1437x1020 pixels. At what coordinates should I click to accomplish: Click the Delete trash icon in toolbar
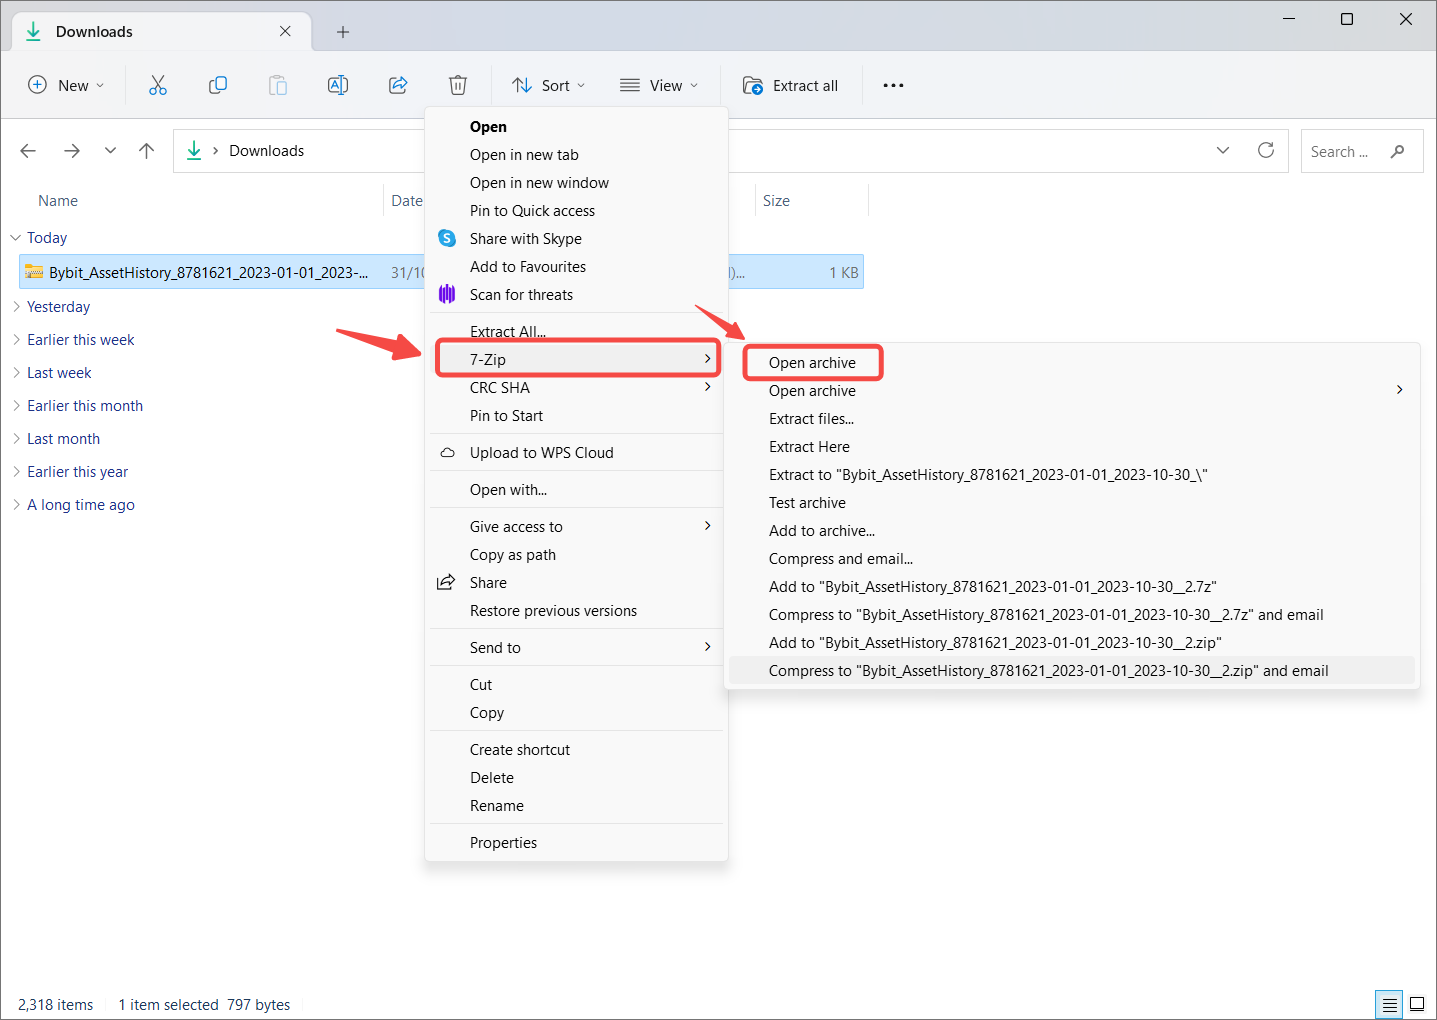[458, 86]
